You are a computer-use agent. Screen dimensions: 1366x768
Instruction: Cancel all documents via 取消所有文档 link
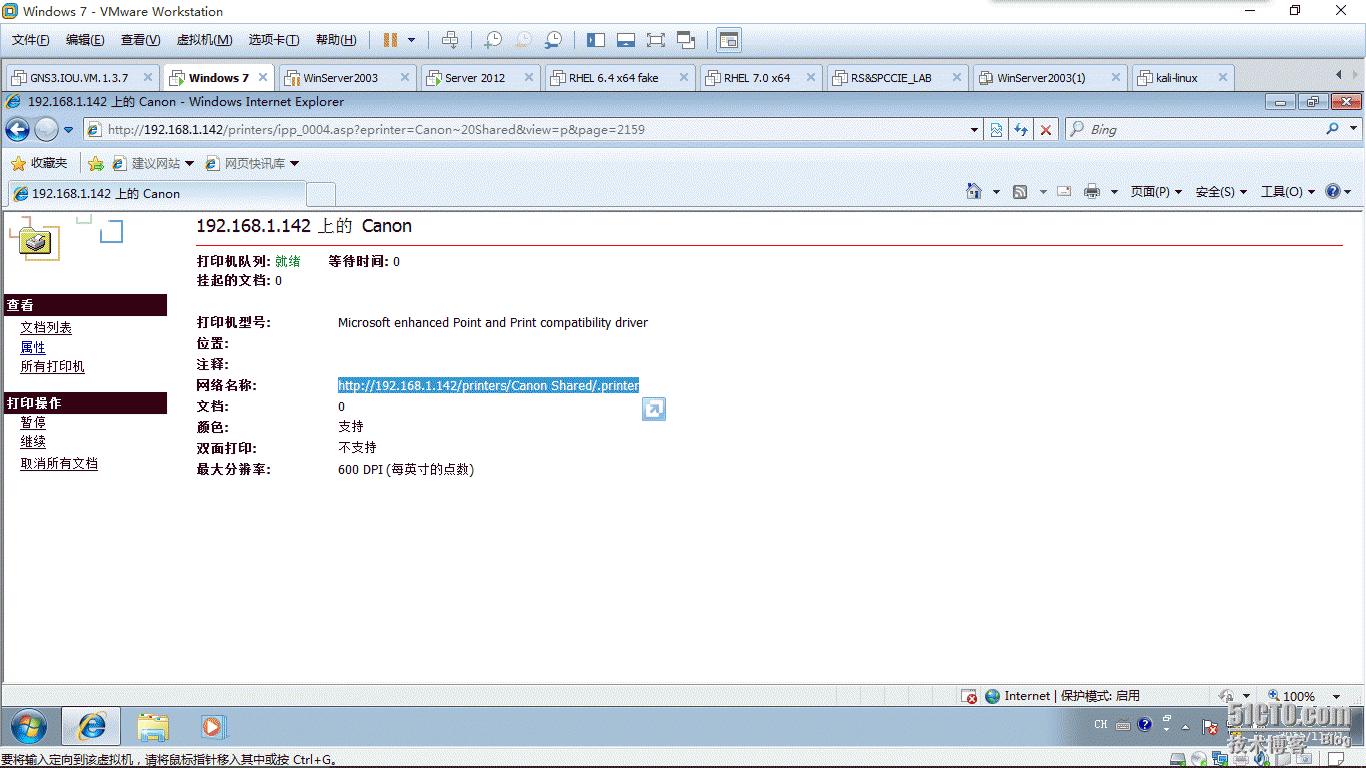pyautogui.click(x=58, y=463)
